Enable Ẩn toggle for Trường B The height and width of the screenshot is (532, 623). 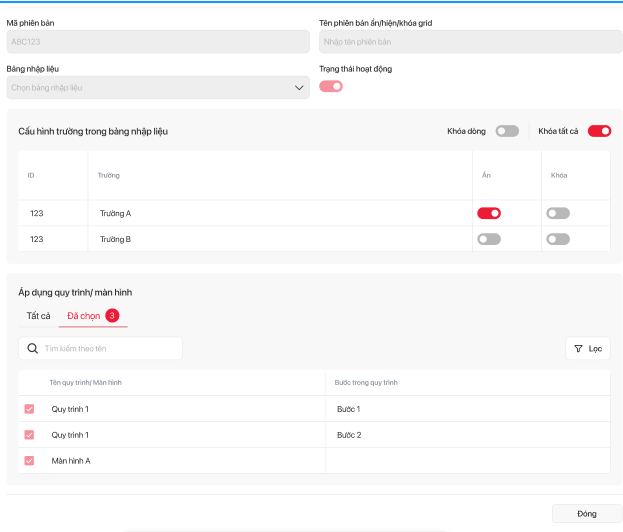click(x=489, y=239)
